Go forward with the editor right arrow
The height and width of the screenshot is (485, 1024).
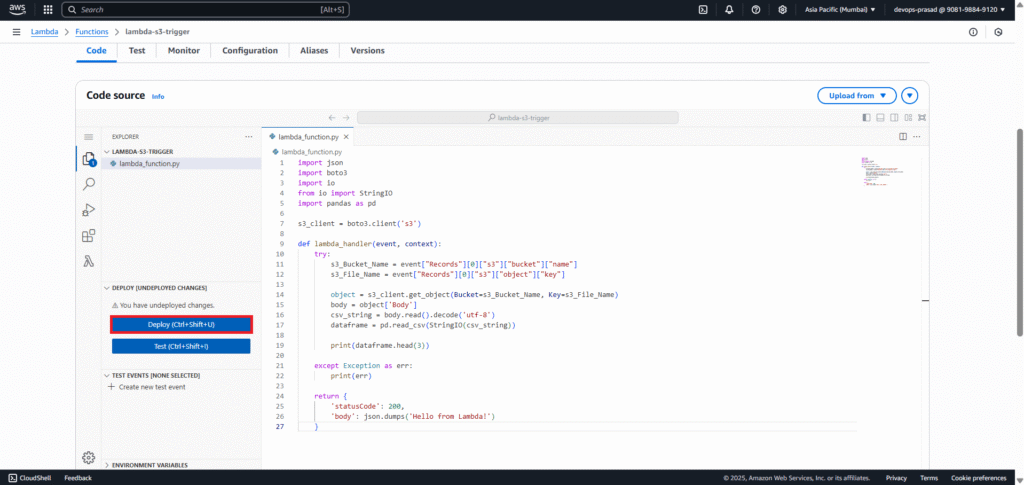click(x=346, y=117)
